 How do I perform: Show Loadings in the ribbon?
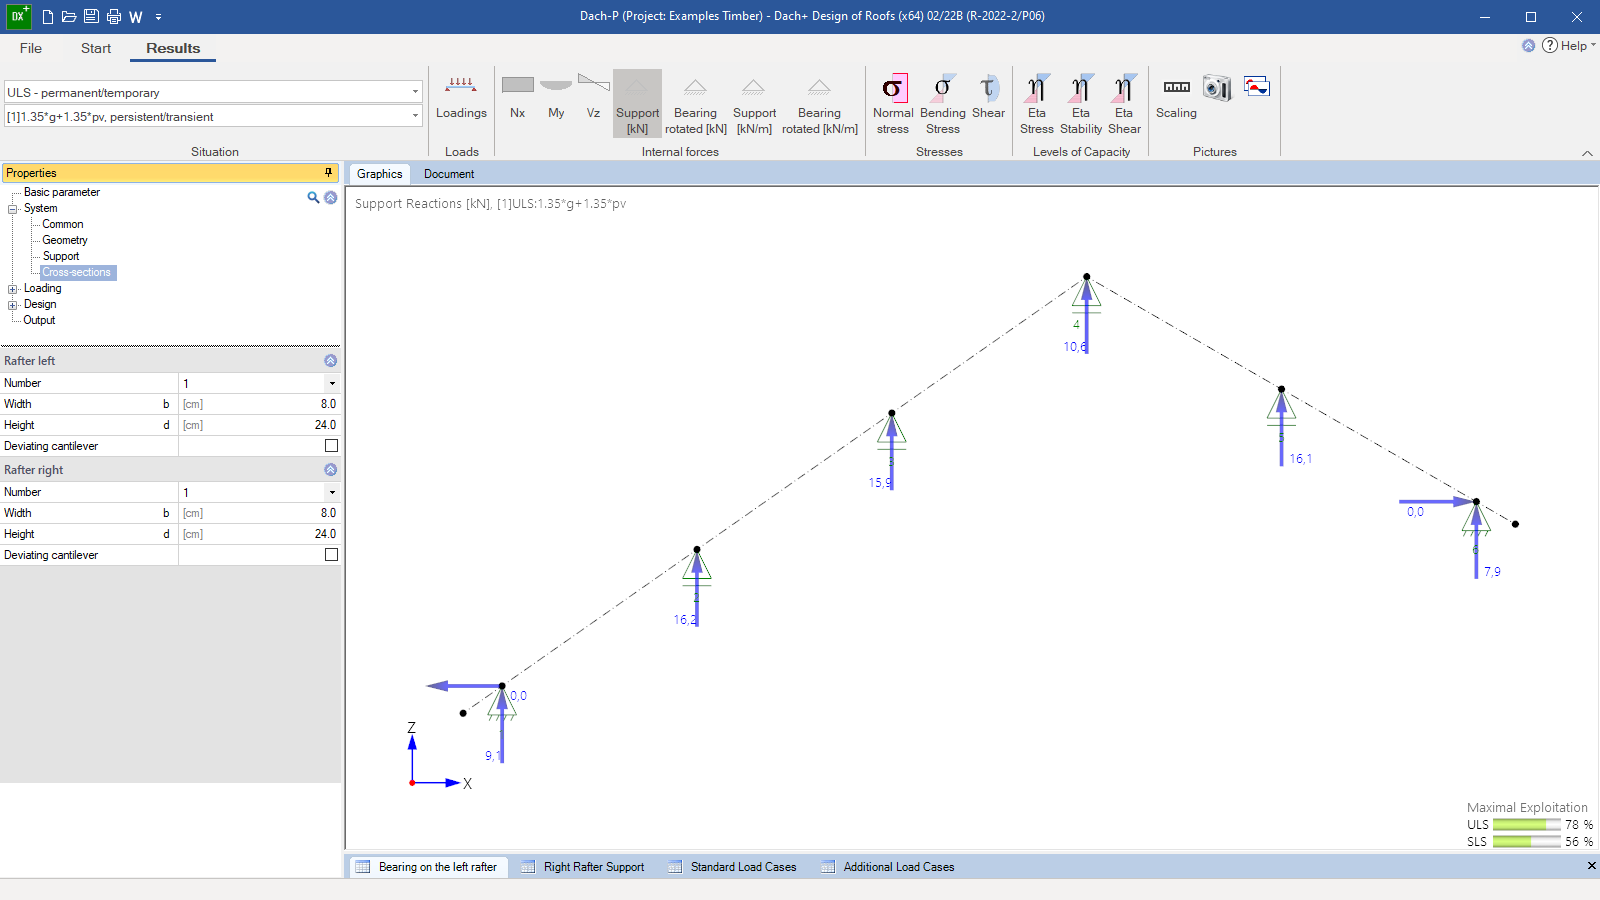pos(461,98)
